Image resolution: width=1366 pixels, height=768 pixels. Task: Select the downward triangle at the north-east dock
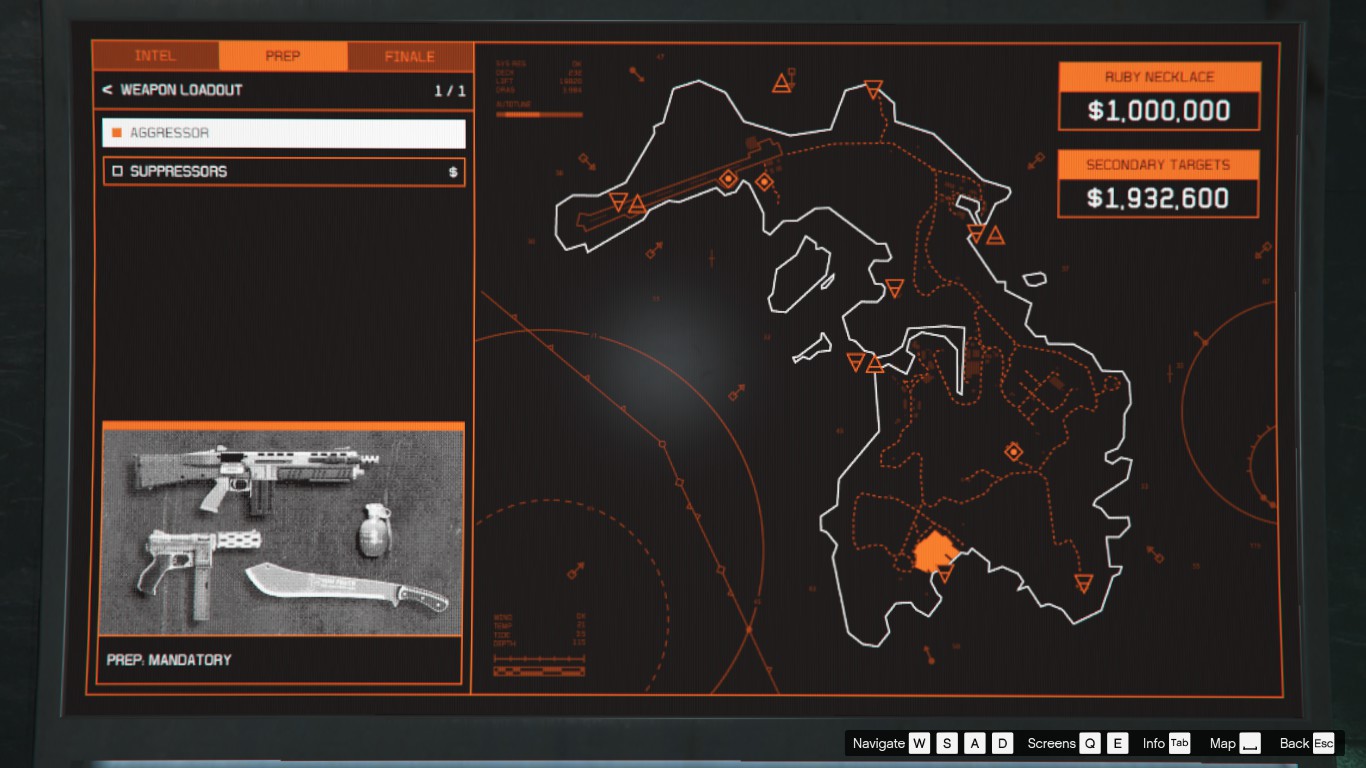tap(977, 234)
